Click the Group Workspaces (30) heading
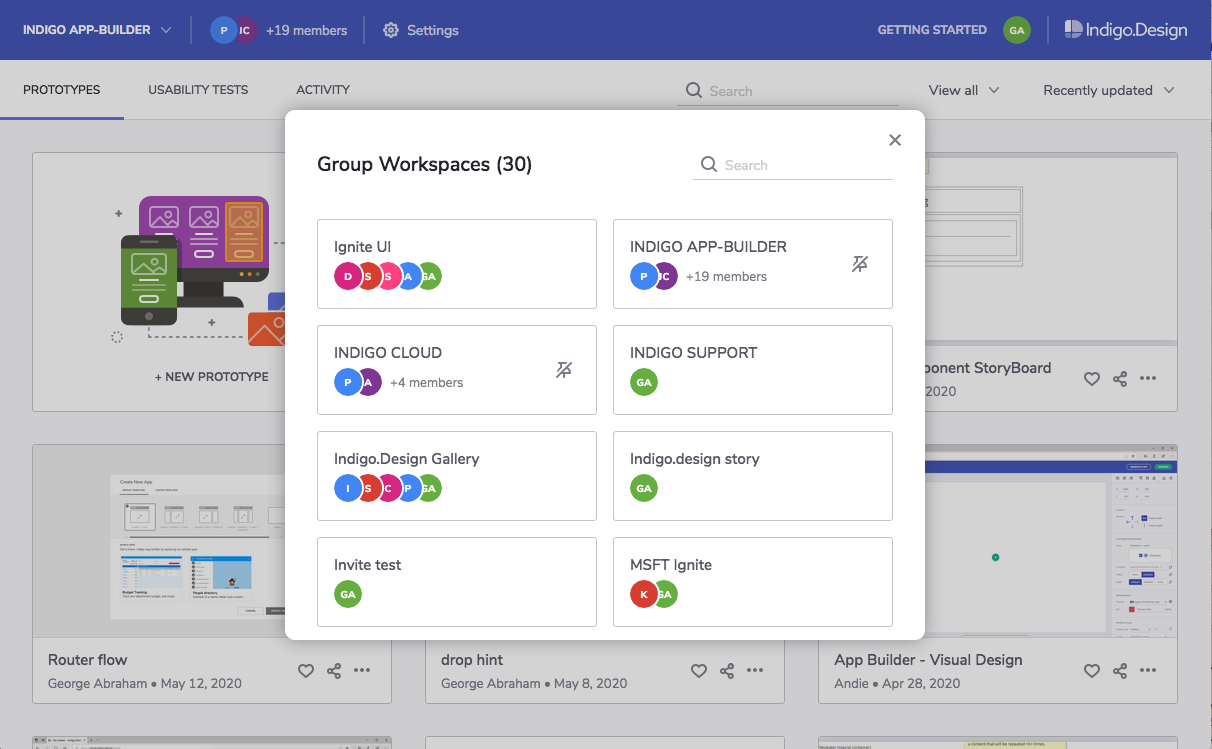Viewport: 1212px width, 749px height. pos(425,165)
